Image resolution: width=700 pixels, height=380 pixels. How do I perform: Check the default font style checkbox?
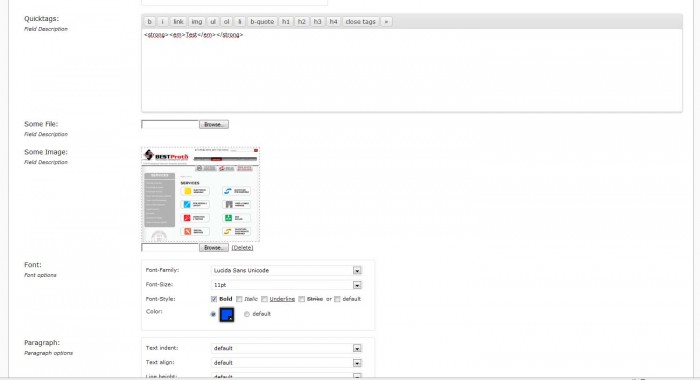click(x=337, y=299)
